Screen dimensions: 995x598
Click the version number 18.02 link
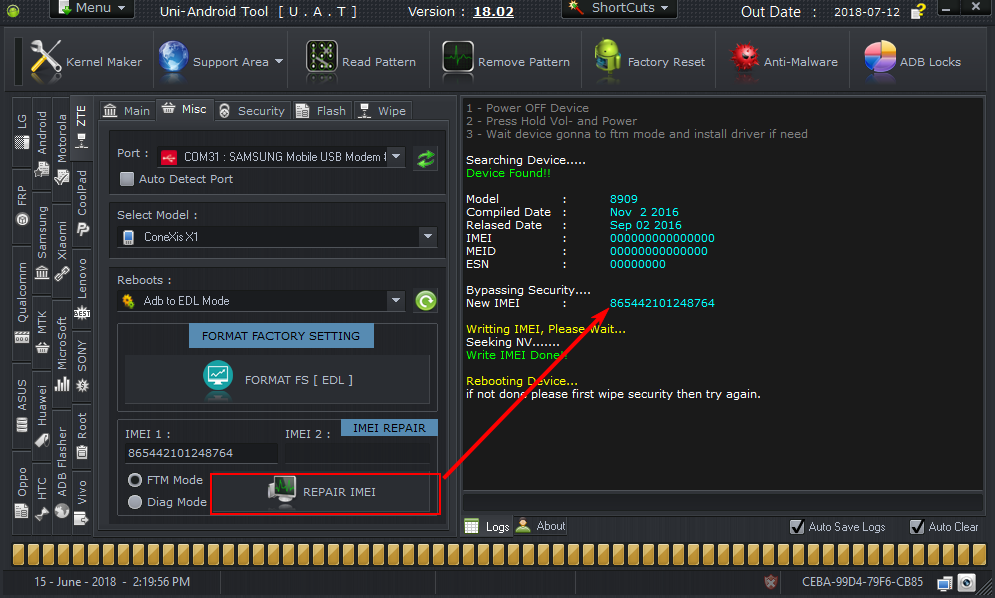494,11
